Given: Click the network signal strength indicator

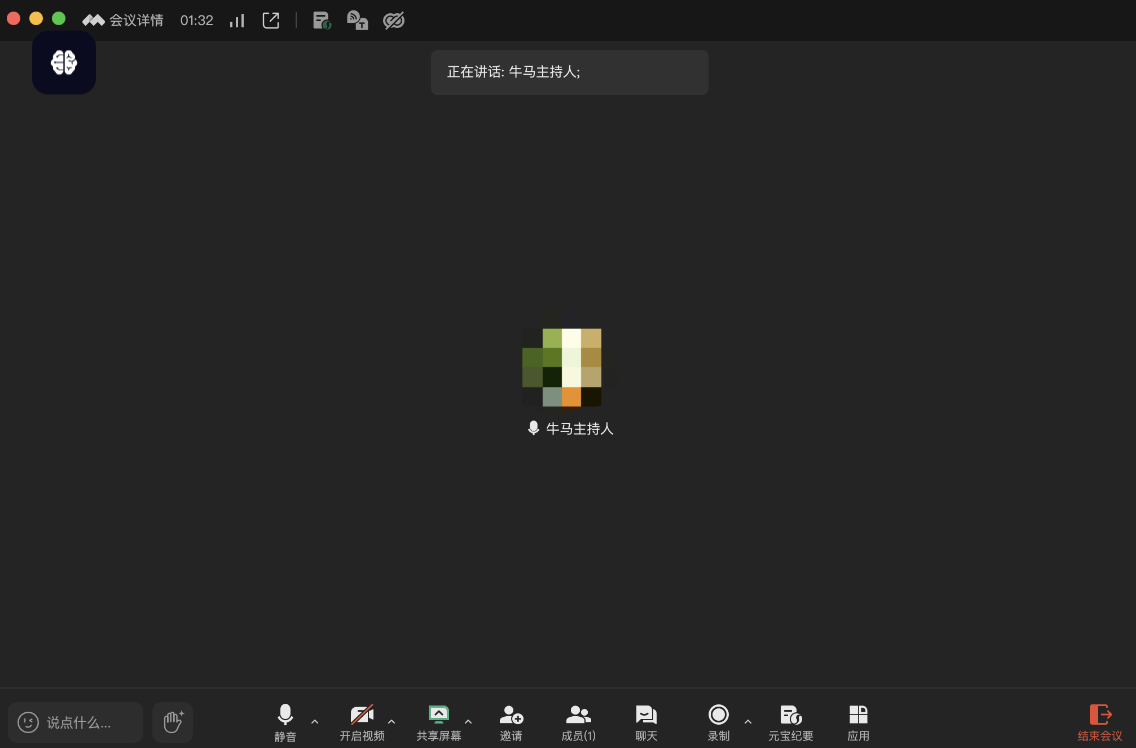Looking at the screenshot, I should 236,19.
